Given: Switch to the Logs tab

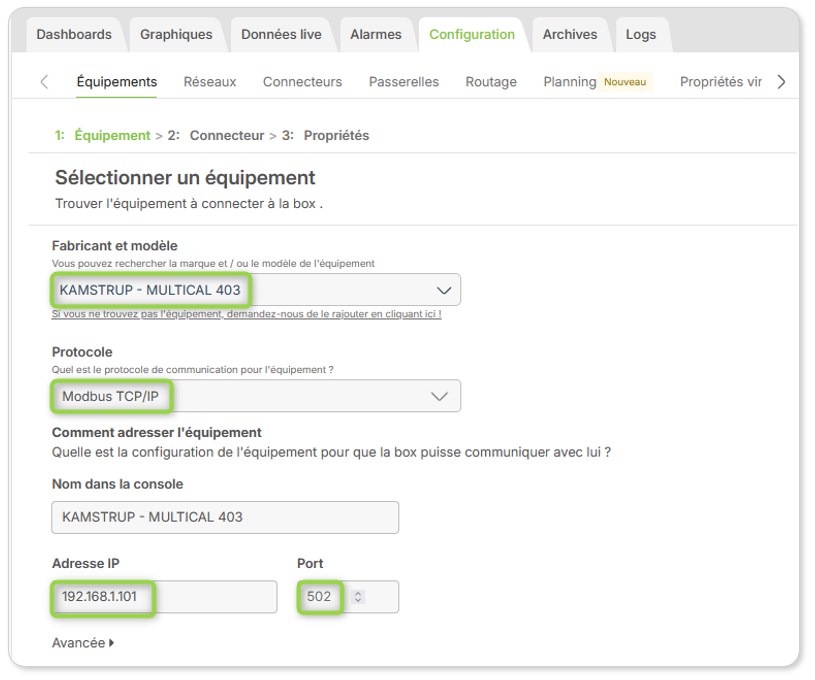Looking at the screenshot, I should coord(641,34).
